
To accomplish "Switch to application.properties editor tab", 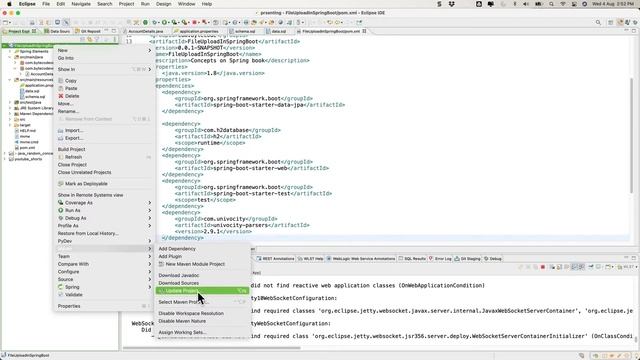I will (198, 31).
